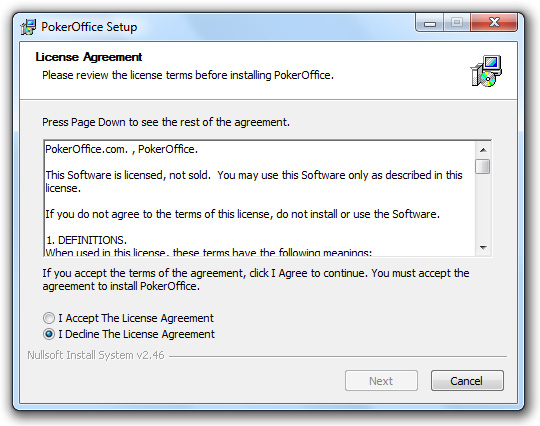The image size is (540, 426).
Task: Close the PokerOffice Setup window
Action: pyautogui.click(x=494, y=23)
